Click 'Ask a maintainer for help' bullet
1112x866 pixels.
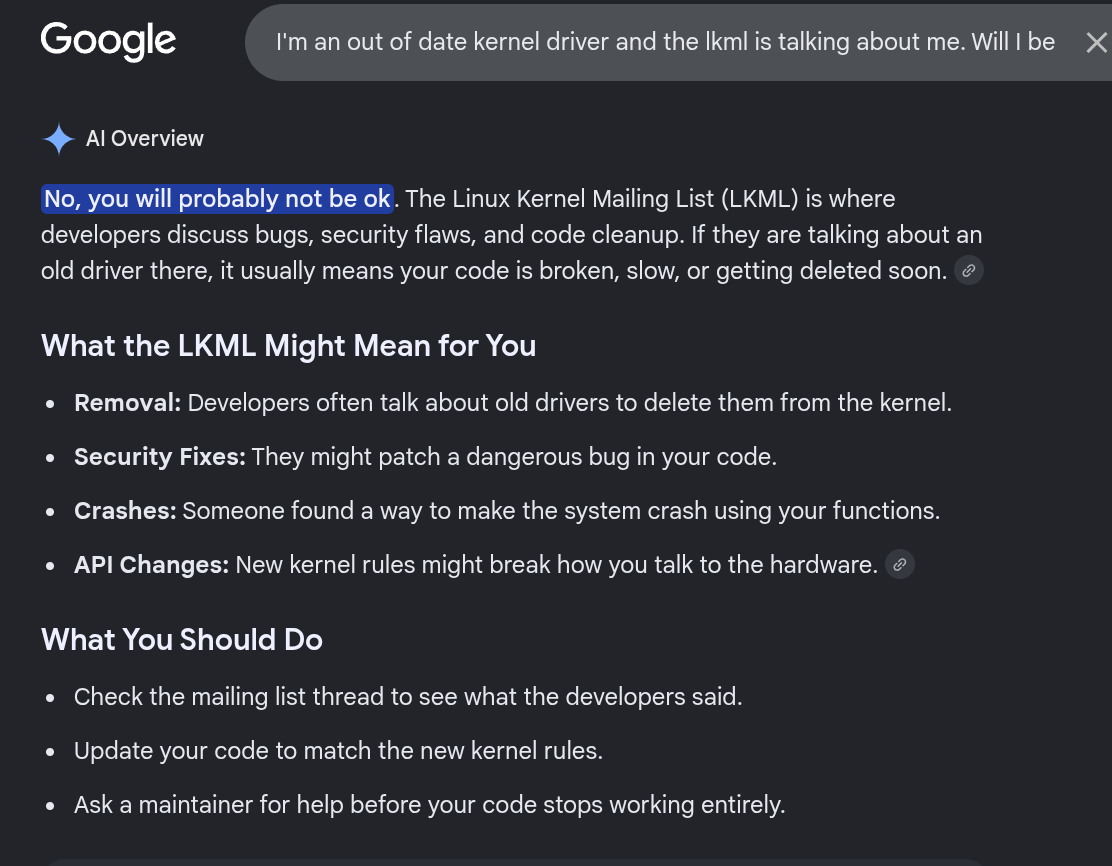coord(430,804)
